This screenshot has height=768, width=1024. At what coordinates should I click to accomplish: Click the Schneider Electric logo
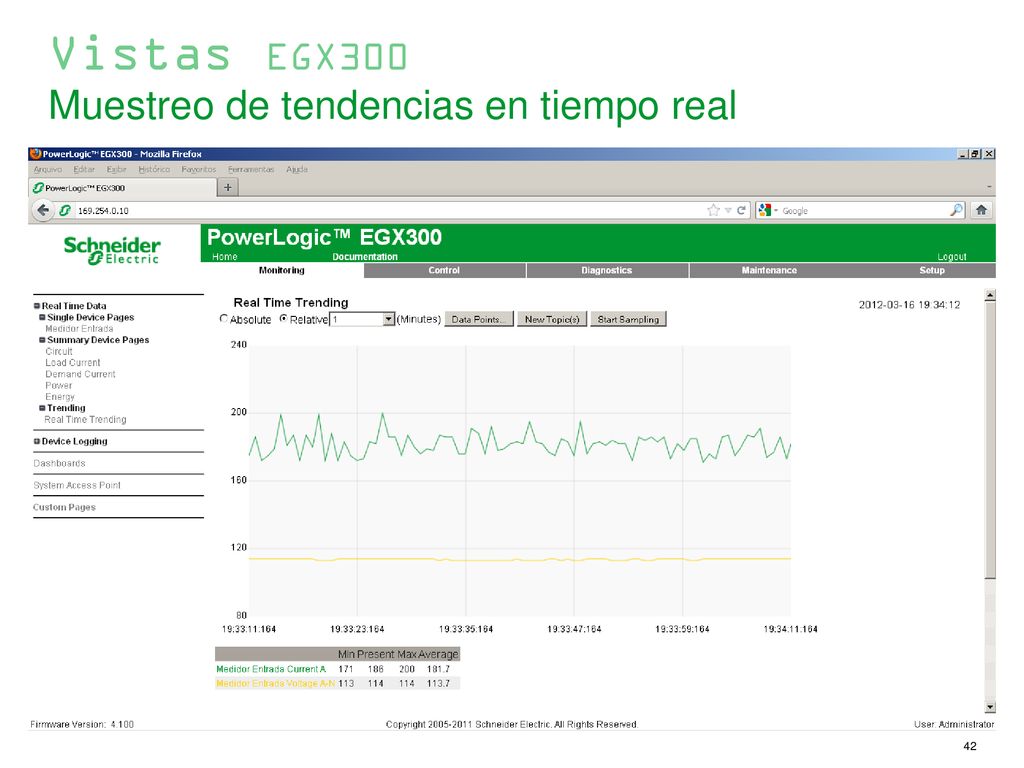pos(112,250)
